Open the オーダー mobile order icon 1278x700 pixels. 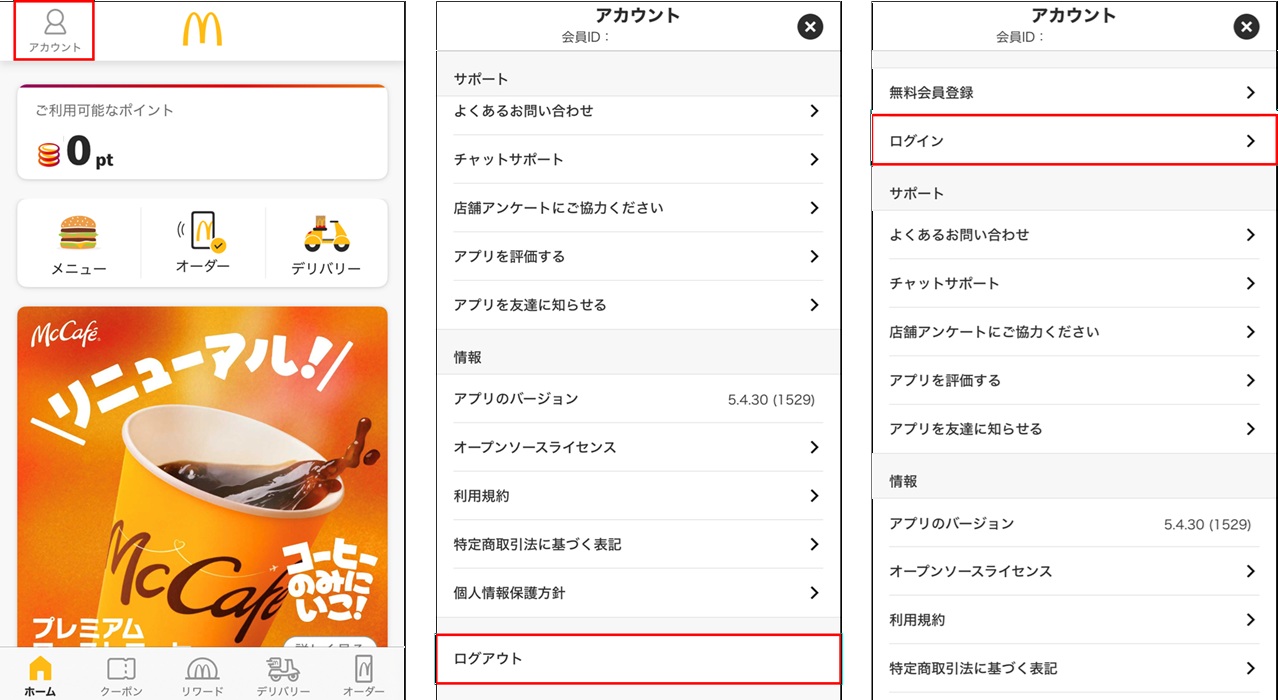pos(203,243)
